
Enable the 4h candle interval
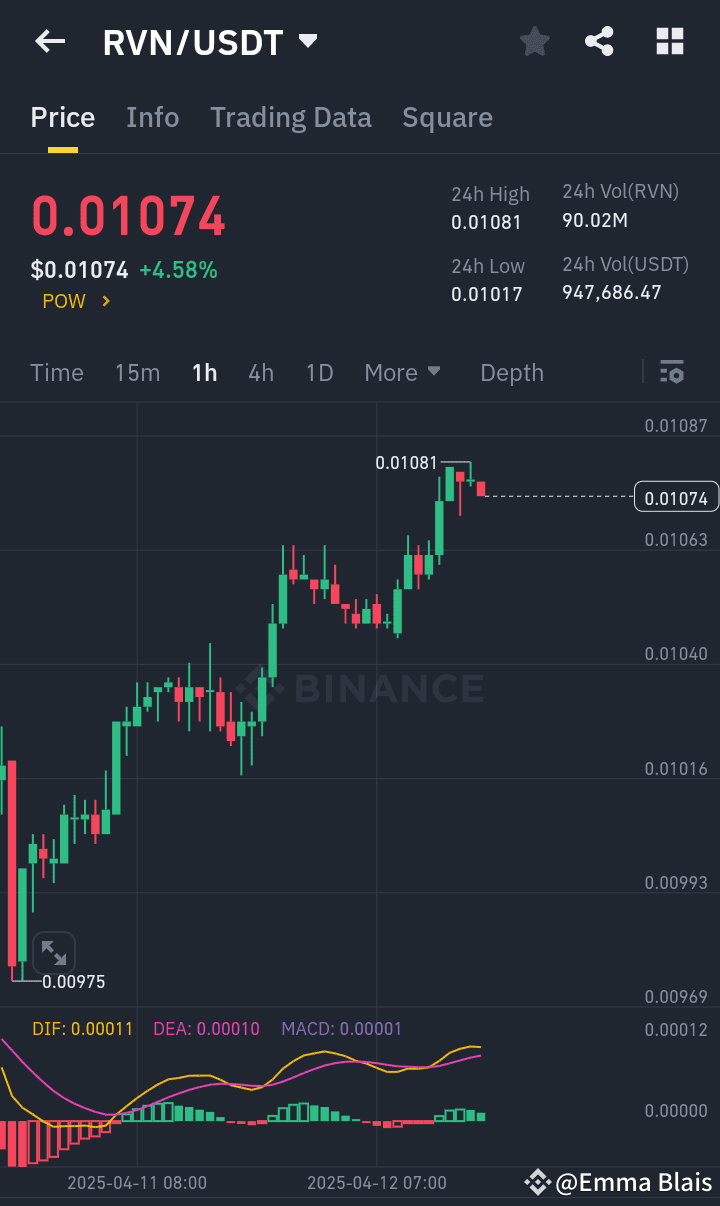click(x=261, y=372)
